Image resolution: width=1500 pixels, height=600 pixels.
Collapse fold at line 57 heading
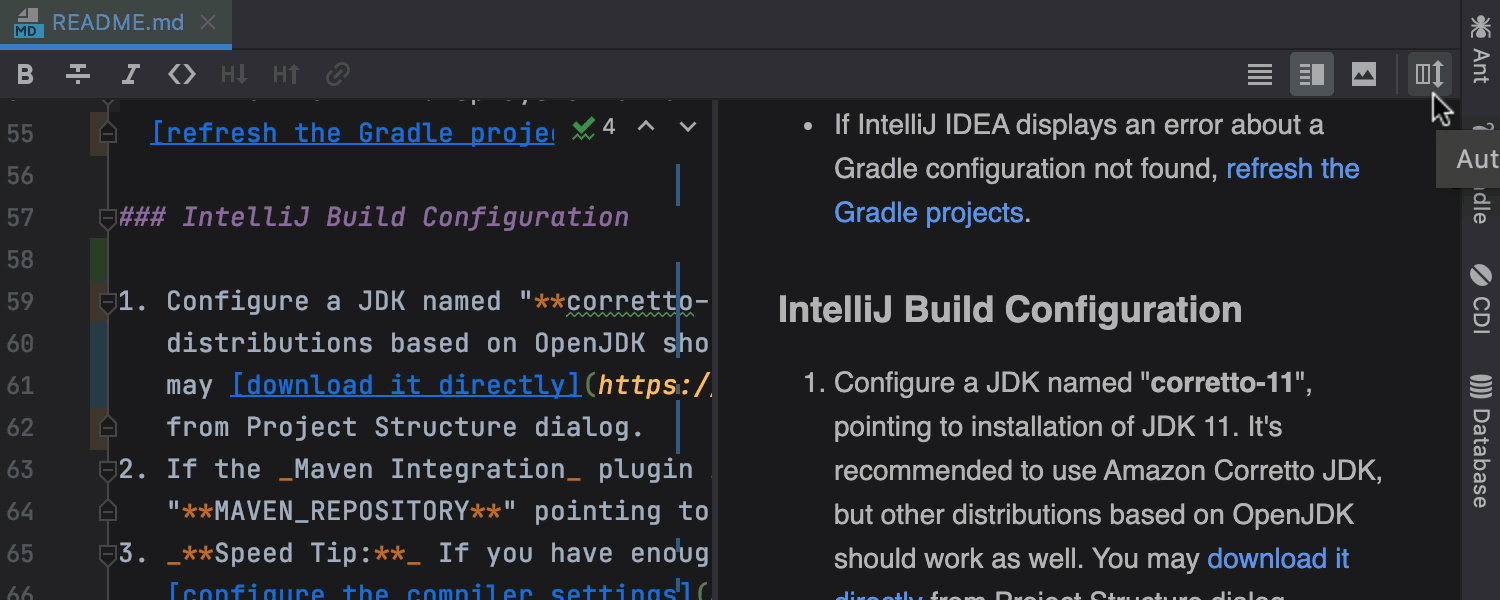point(107,217)
